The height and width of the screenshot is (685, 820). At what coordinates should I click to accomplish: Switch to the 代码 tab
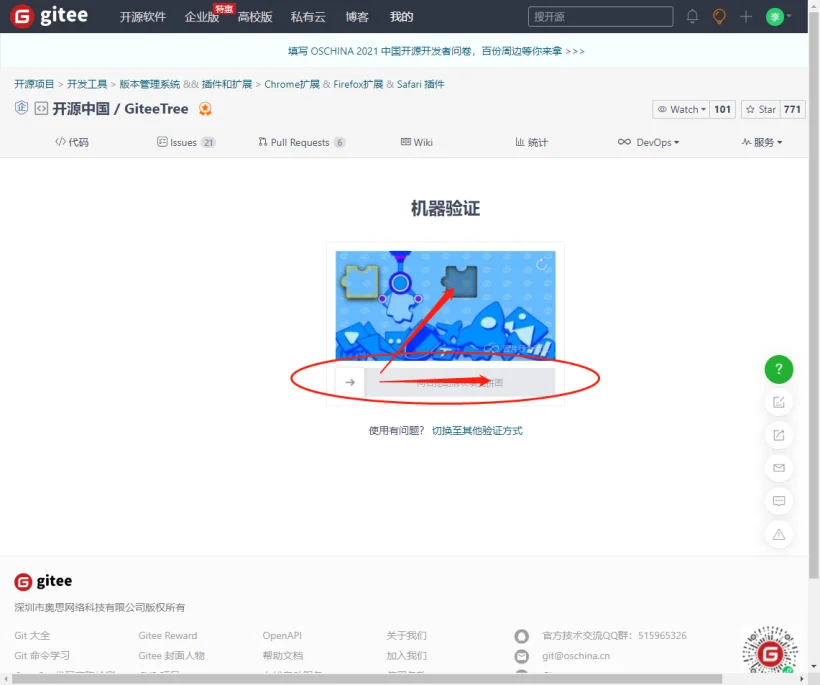pos(72,142)
